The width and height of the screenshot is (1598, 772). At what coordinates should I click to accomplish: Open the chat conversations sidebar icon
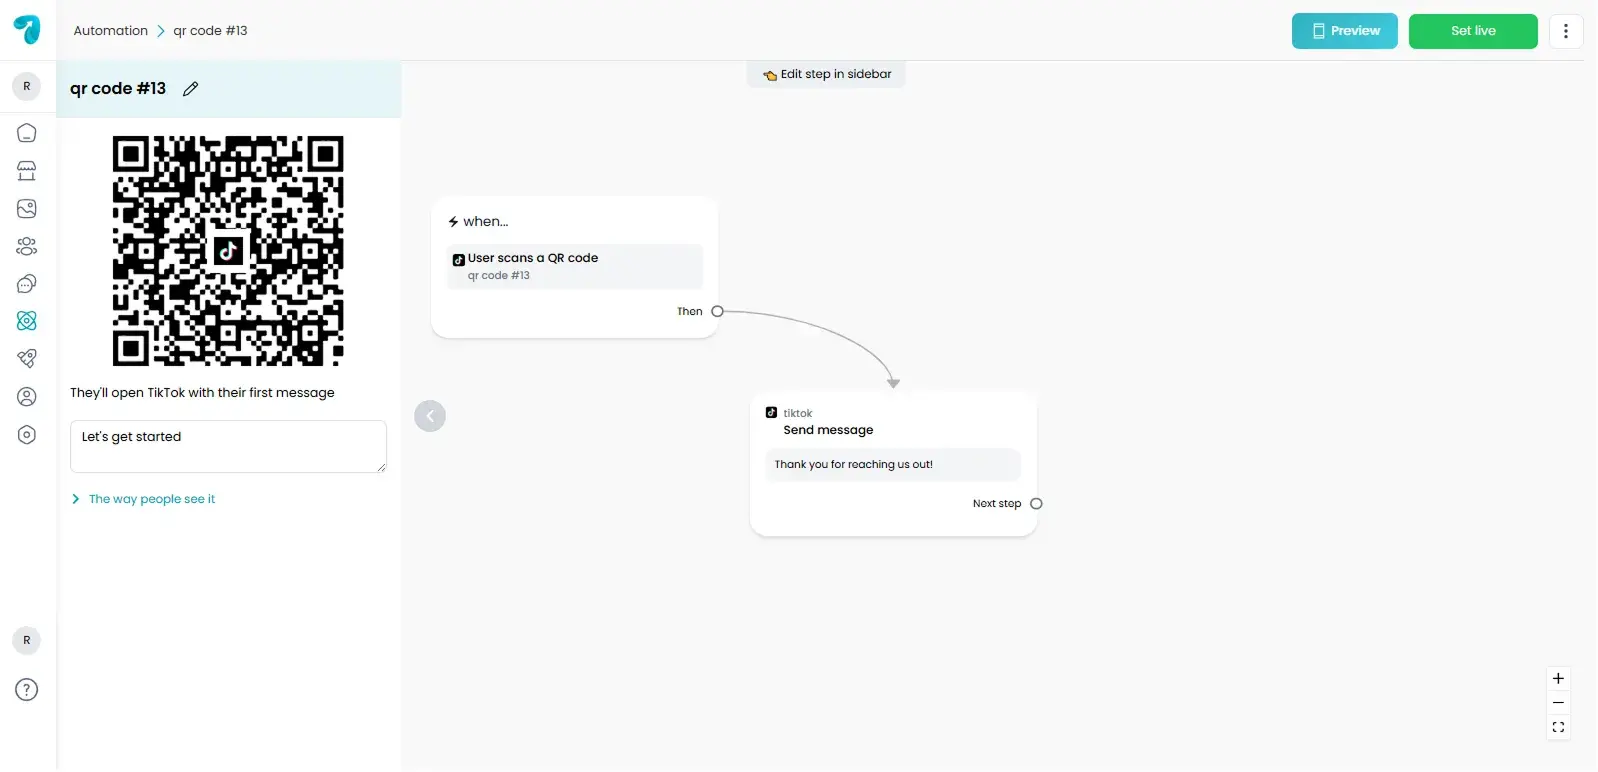pyautogui.click(x=27, y=284)
